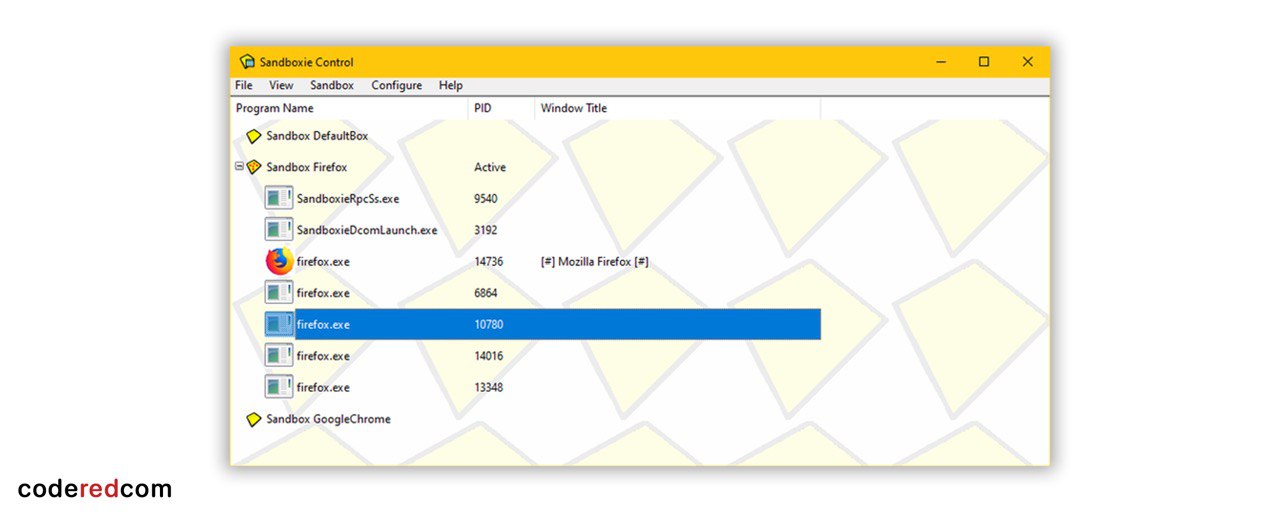
Task: Maximize the Sandboxie Control window
Action: (x=984, y=62)
